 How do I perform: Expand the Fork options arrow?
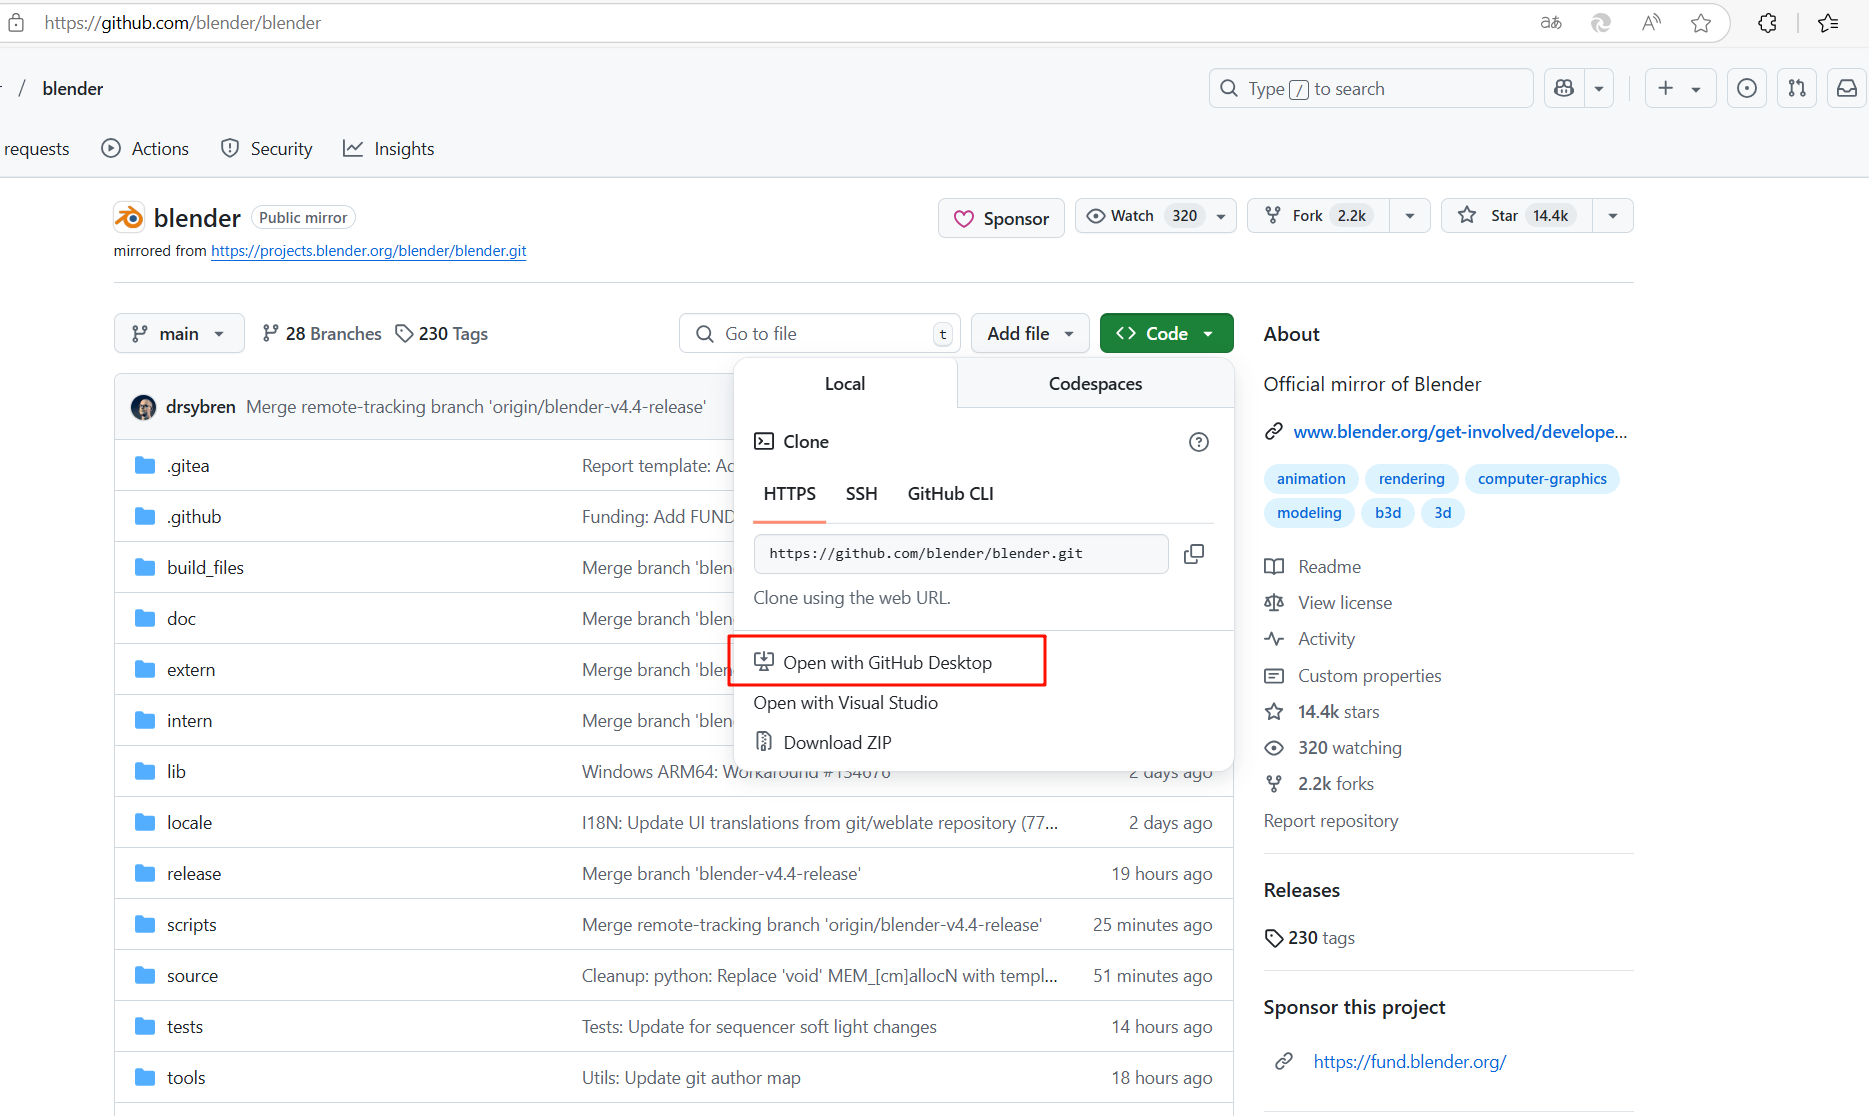point(1409,216)
